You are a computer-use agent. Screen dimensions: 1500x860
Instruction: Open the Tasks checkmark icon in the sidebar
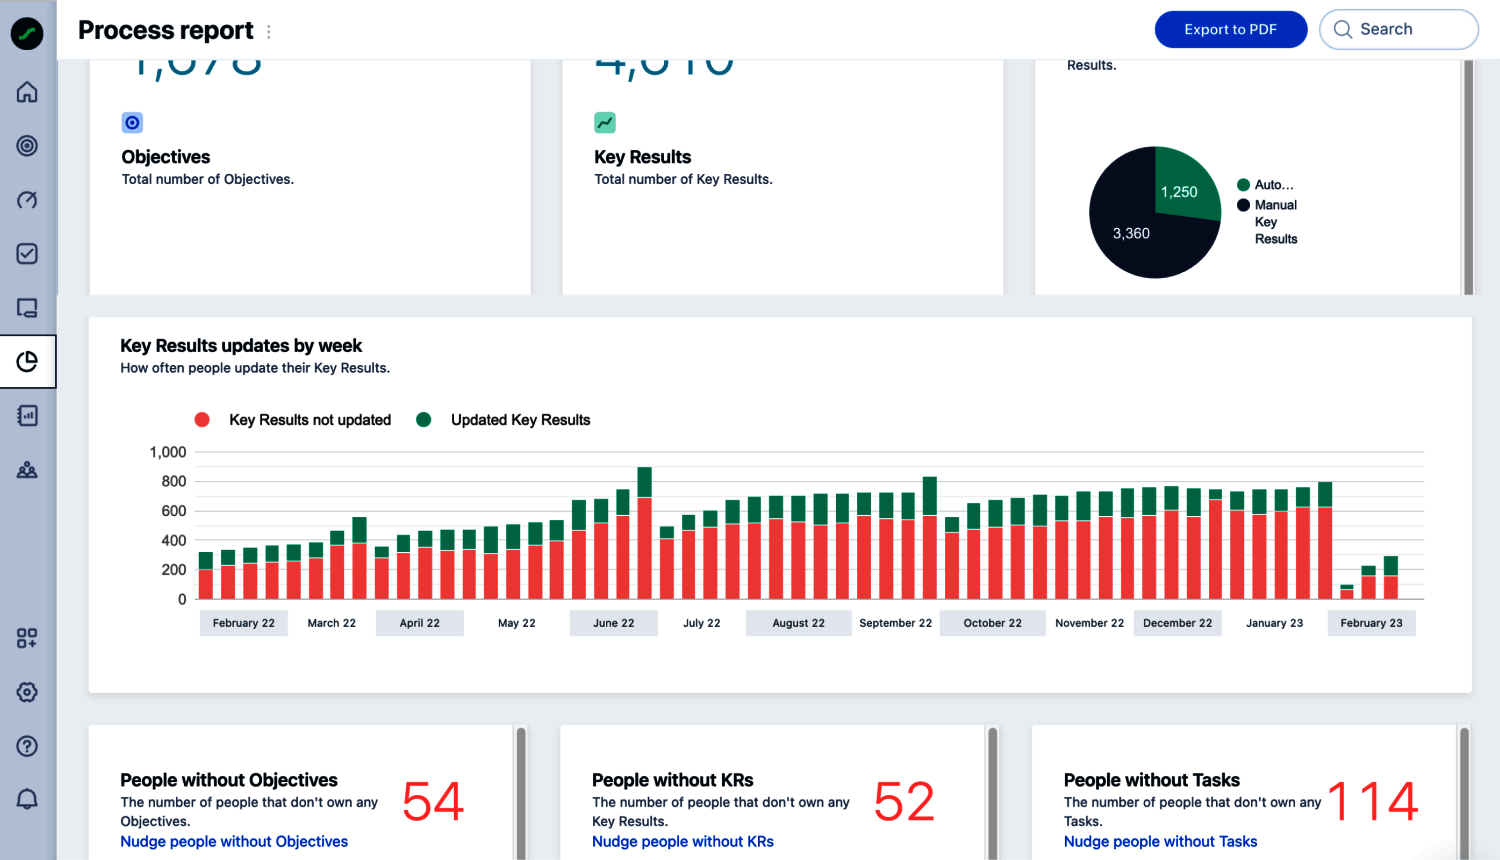[27, 254]
